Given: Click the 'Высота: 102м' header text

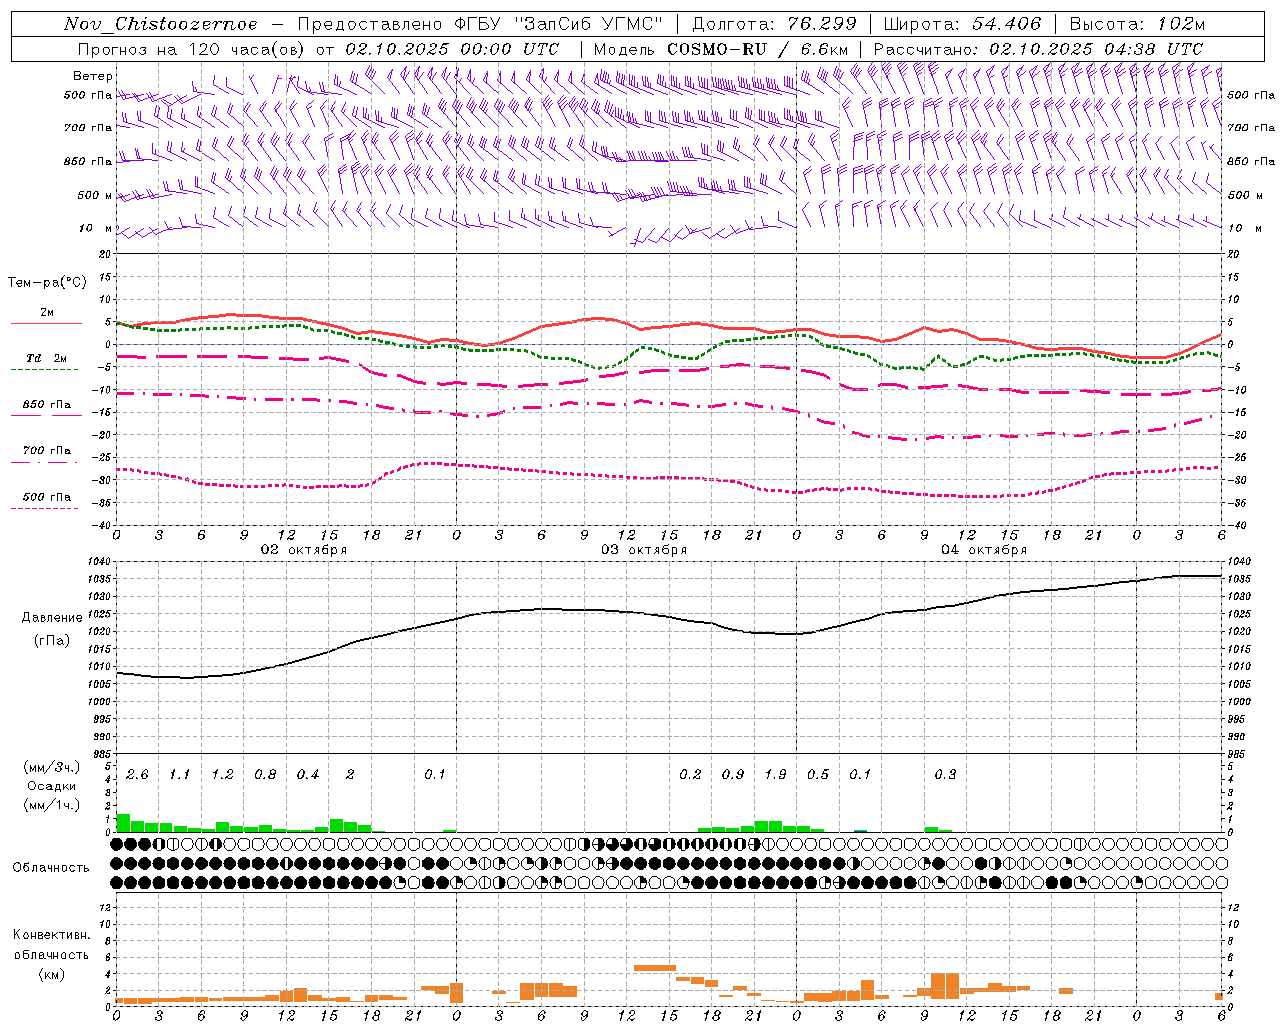Looking at the screenshot, I should [1137, 24].
